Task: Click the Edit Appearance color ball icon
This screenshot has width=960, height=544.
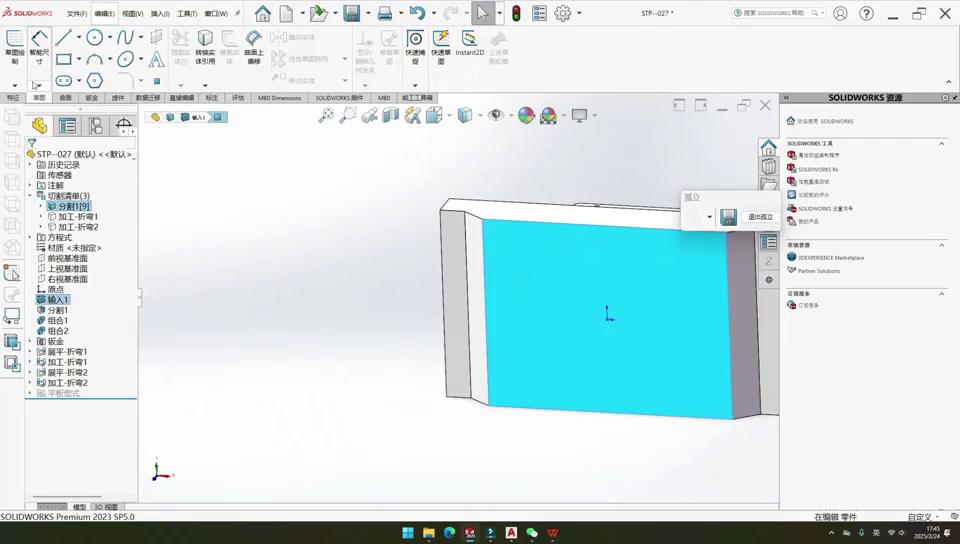Action: [526, 116]
